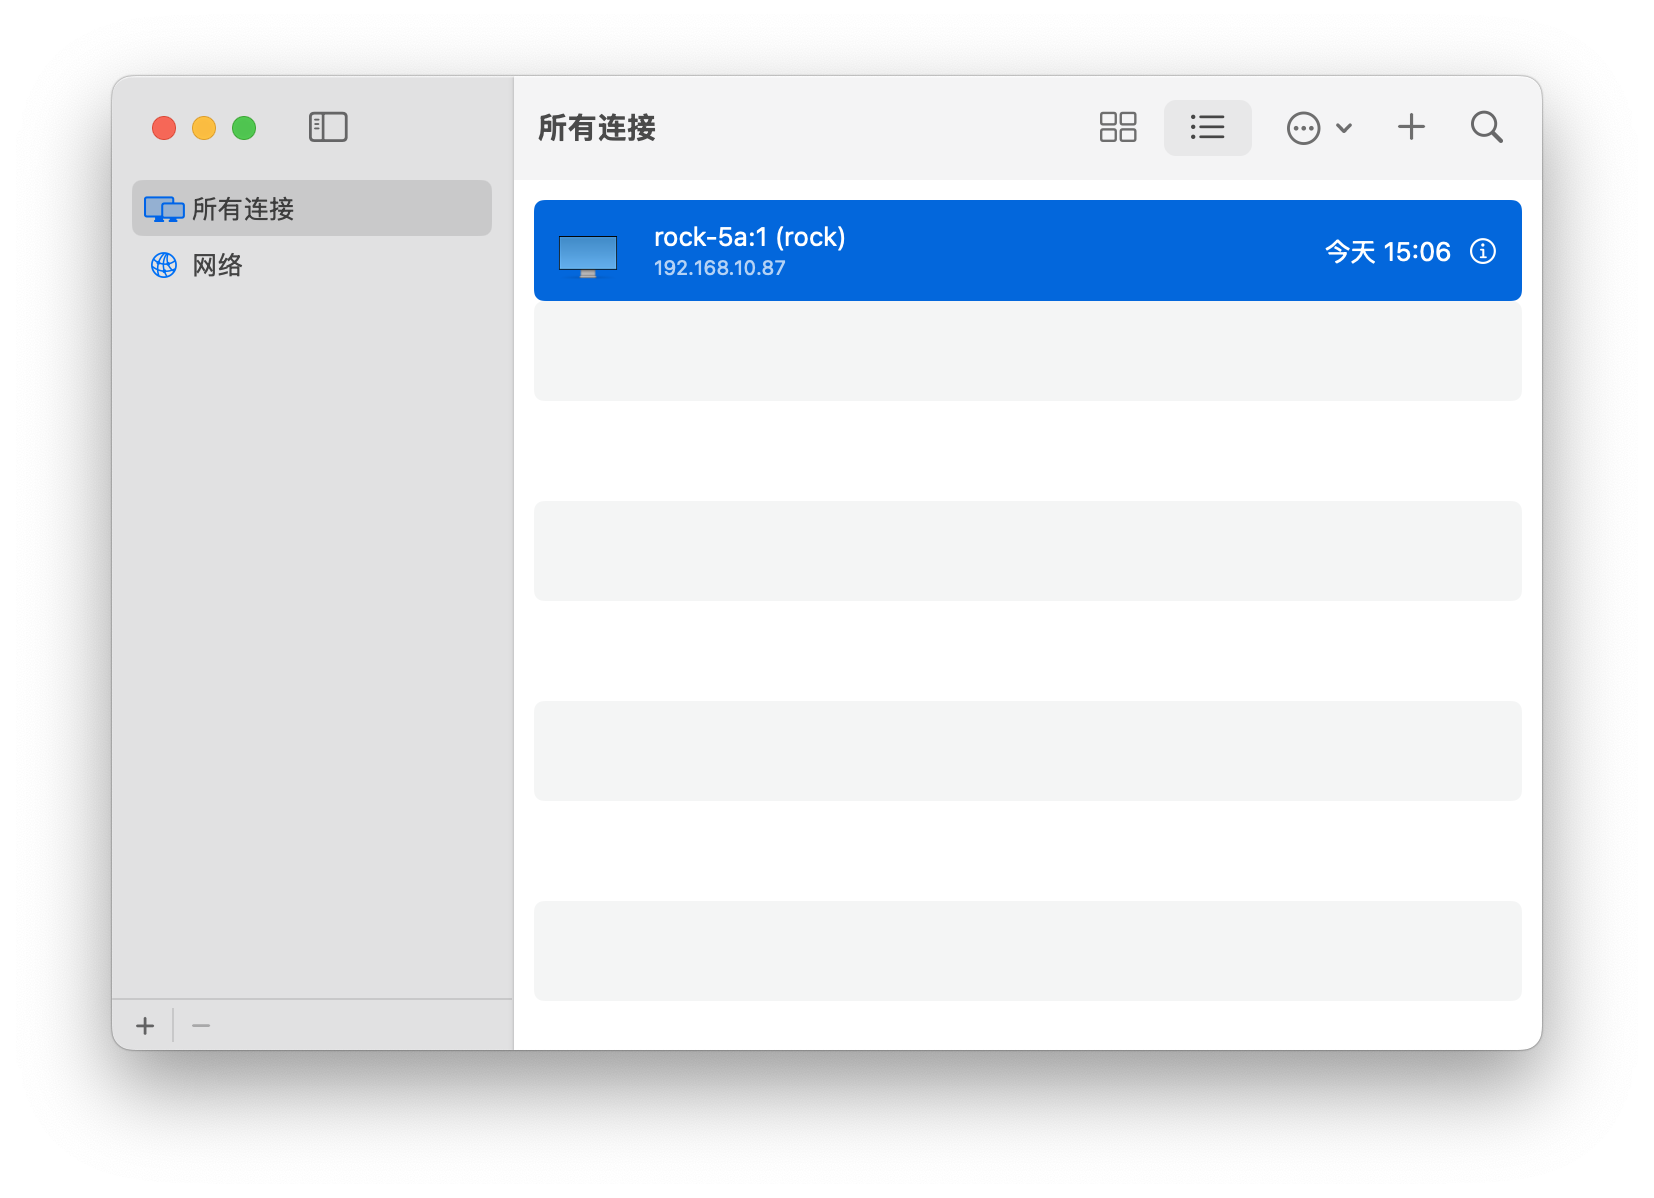Viewport: 1654px width, 1198px height.
Task: Switch to list view layout
Action: click(1207, 127)
